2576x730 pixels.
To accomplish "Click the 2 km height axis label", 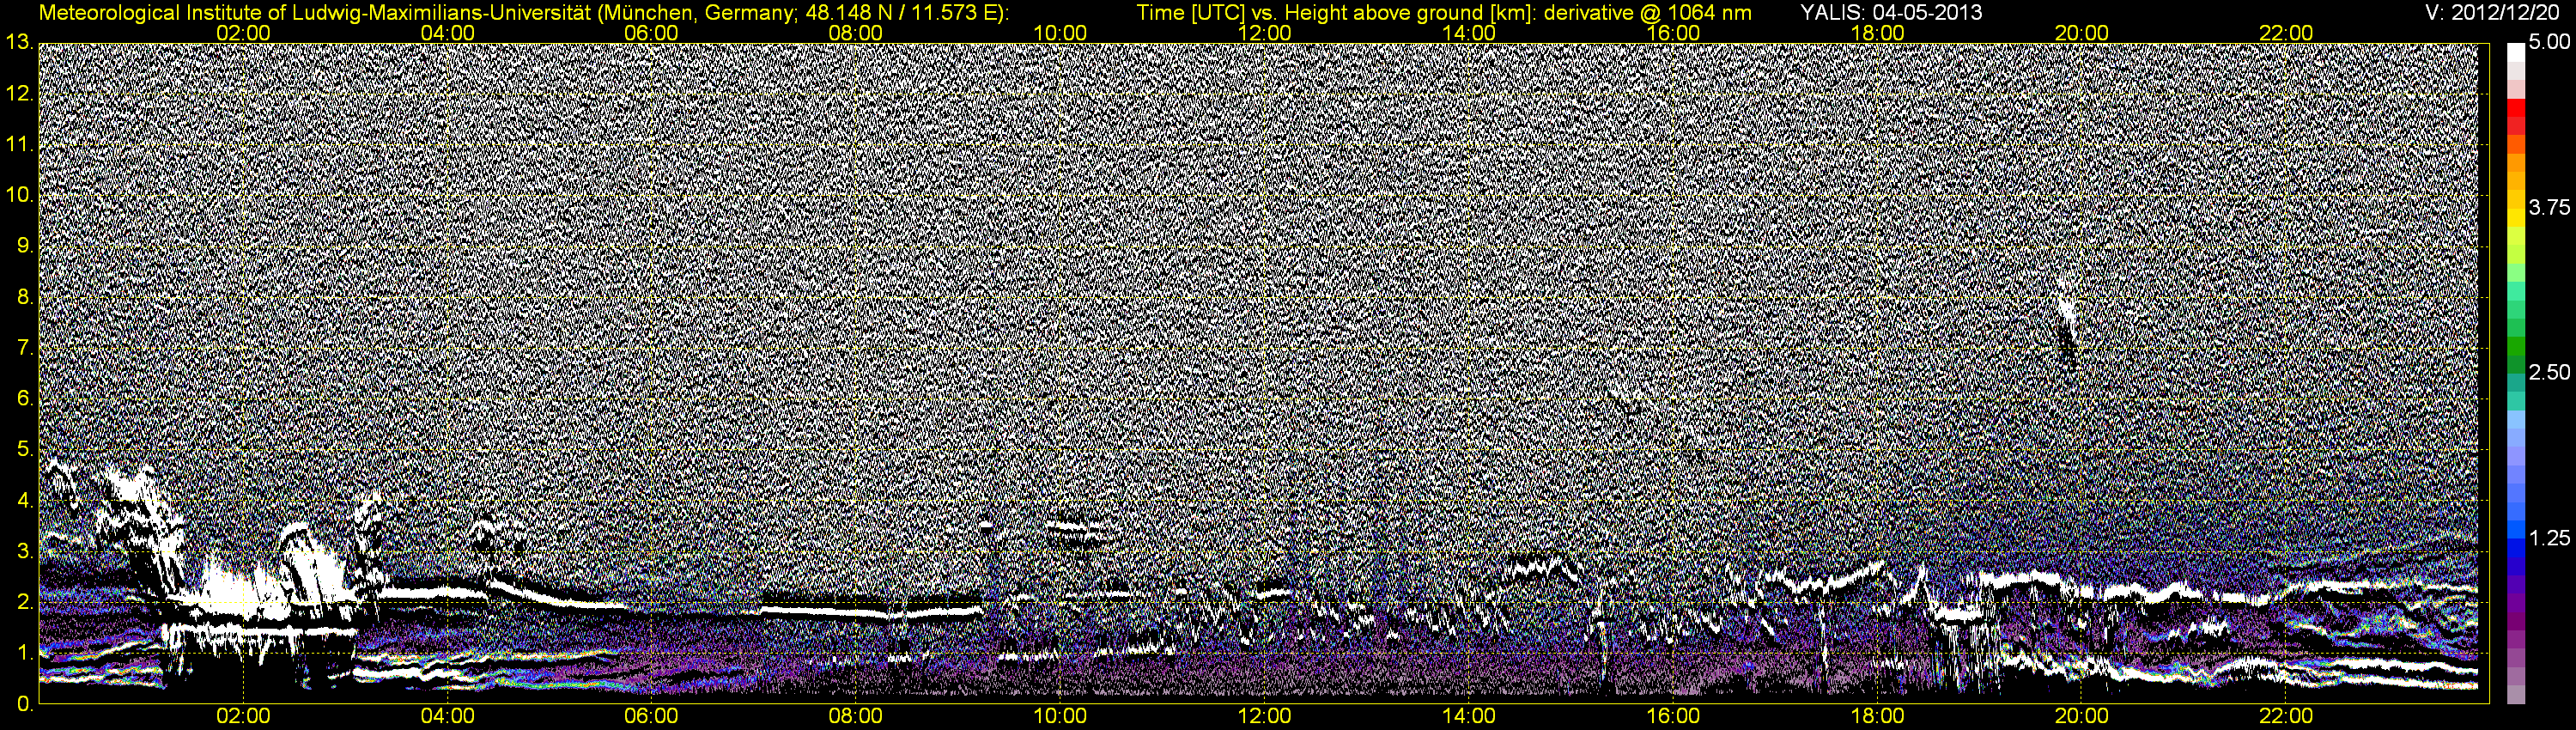I will click(x=24, y=603).
